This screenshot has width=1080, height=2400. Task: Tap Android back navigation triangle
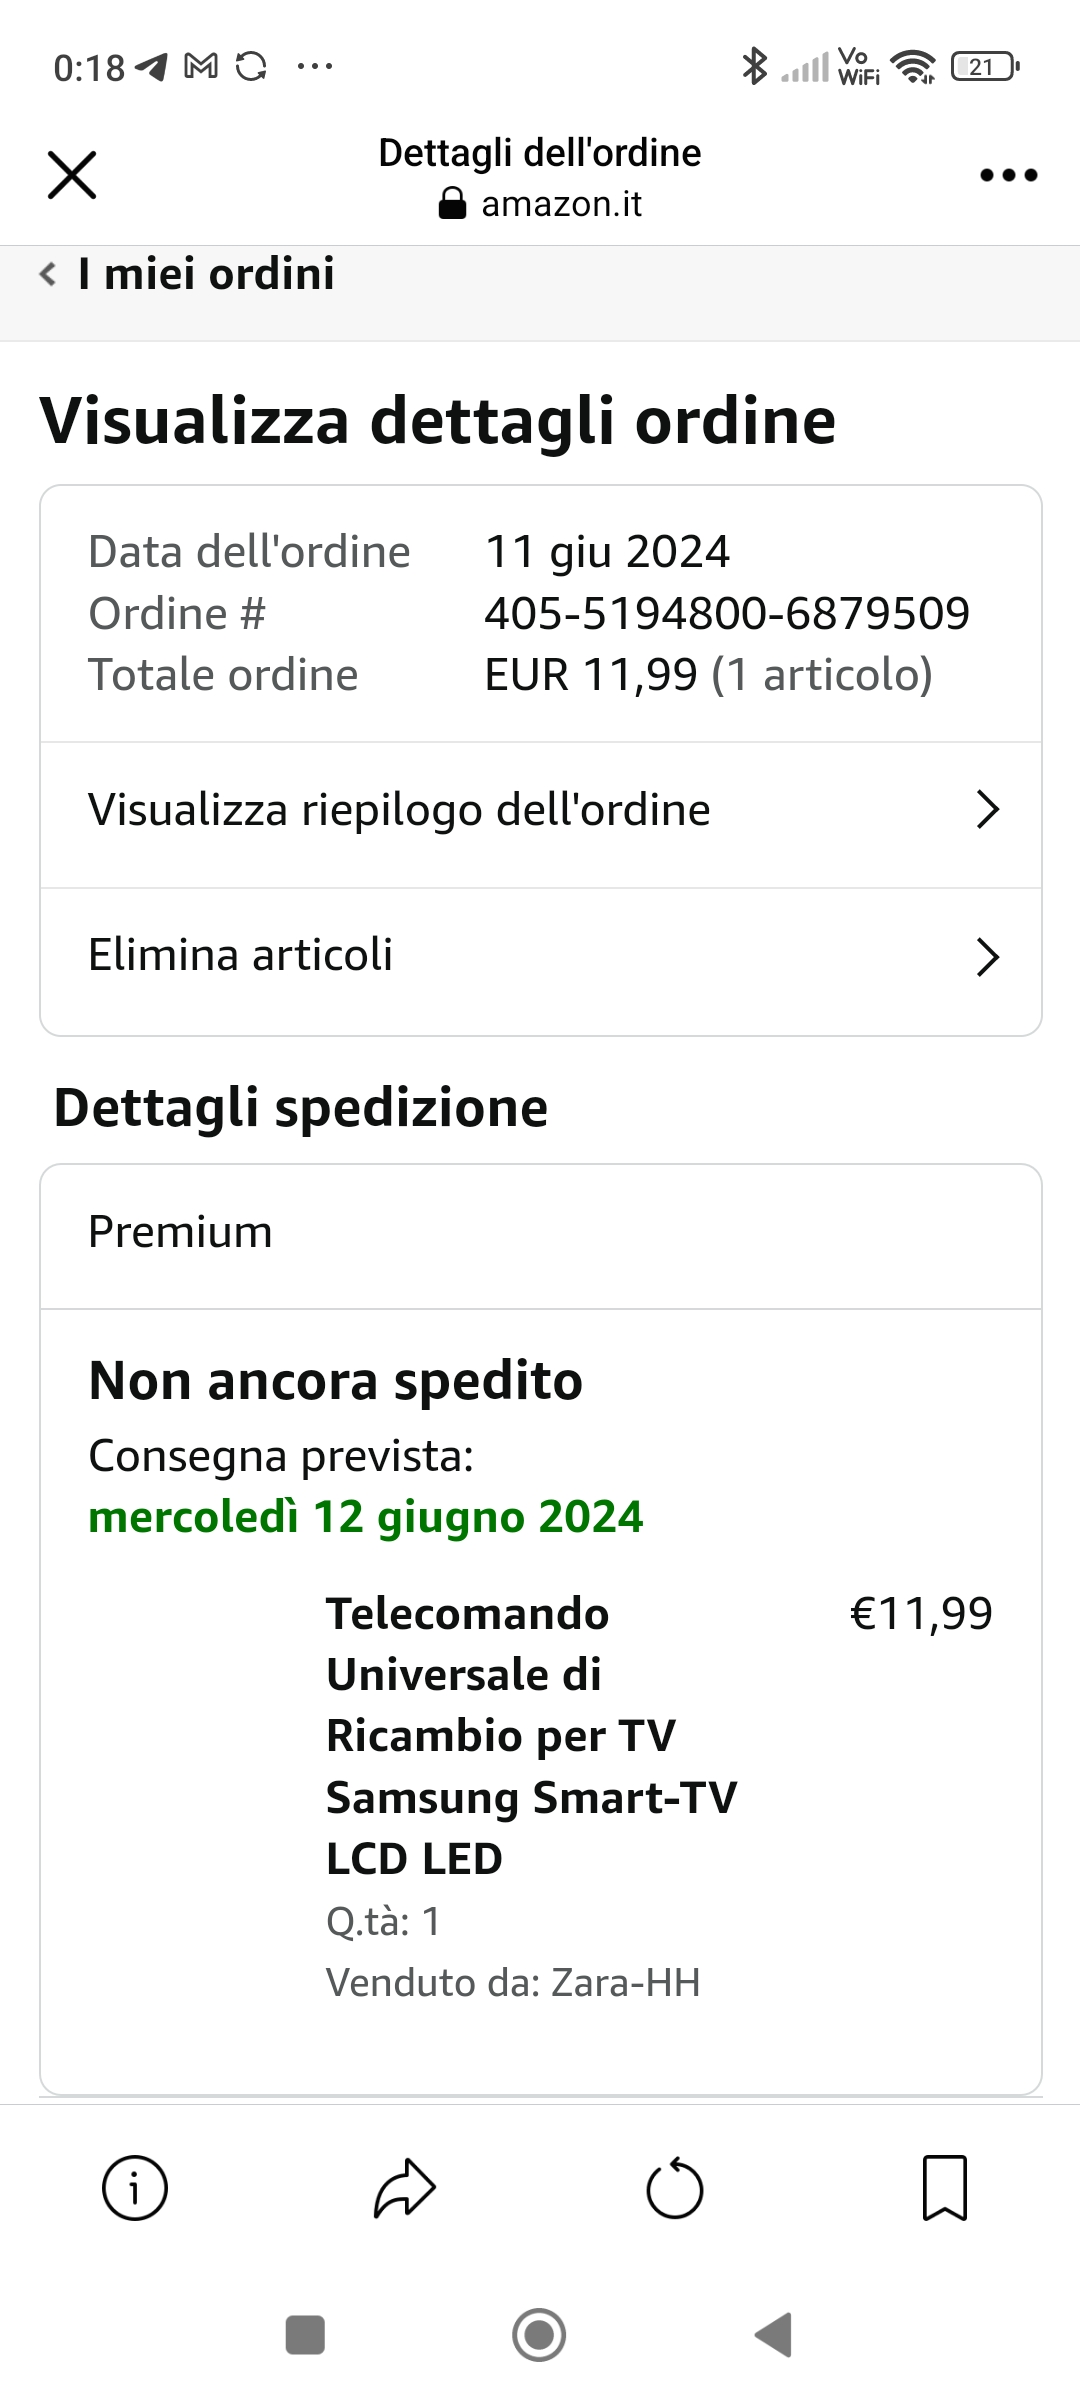click(773, 2335)
